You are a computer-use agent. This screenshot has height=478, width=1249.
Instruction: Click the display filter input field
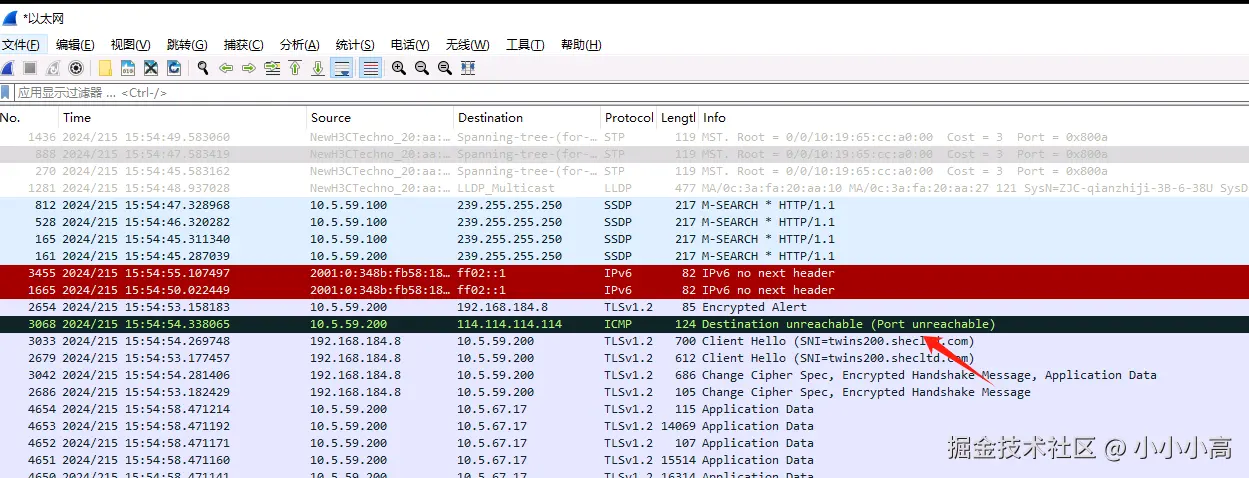click(630, 92)
